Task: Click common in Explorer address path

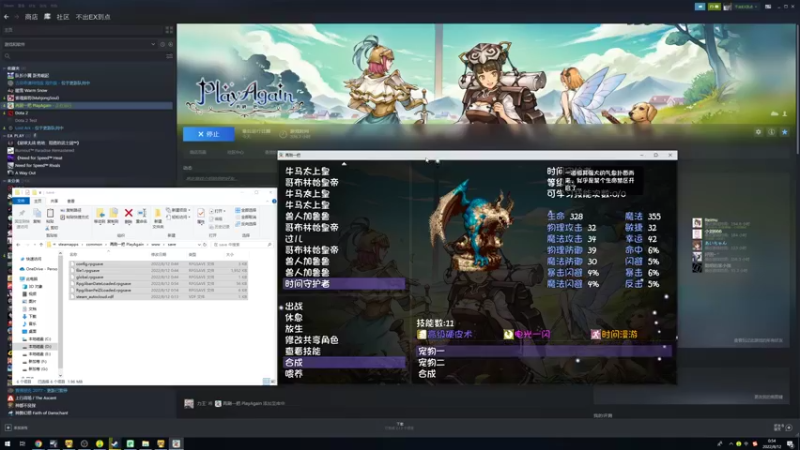Action: coord(94,244)
